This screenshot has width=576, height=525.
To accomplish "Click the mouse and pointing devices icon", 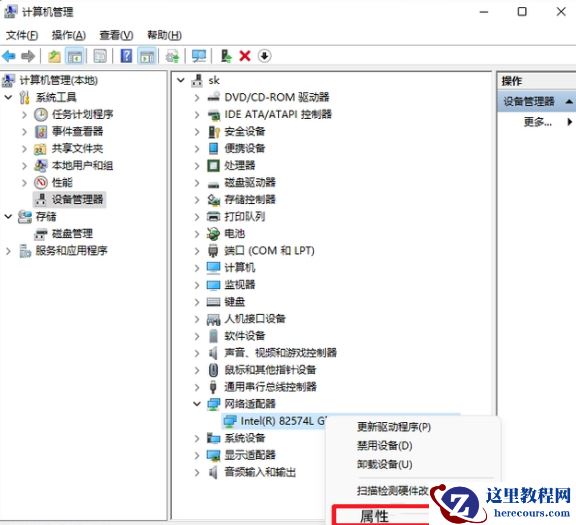I will tap(213, 370).
